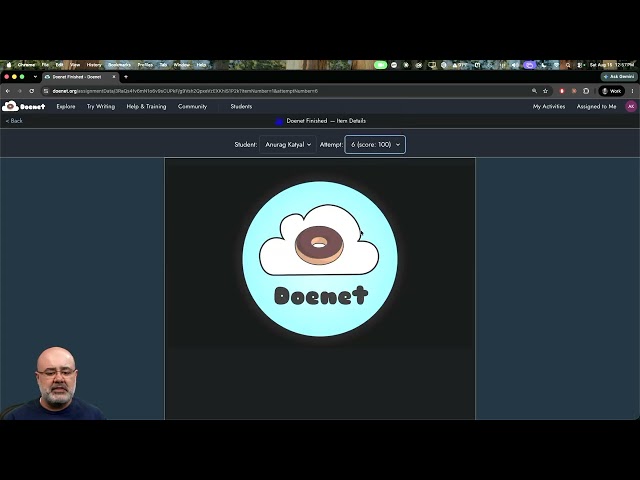640x480 pixels.
Task: Open the Bookmarks menu
Action: [119, 65]
